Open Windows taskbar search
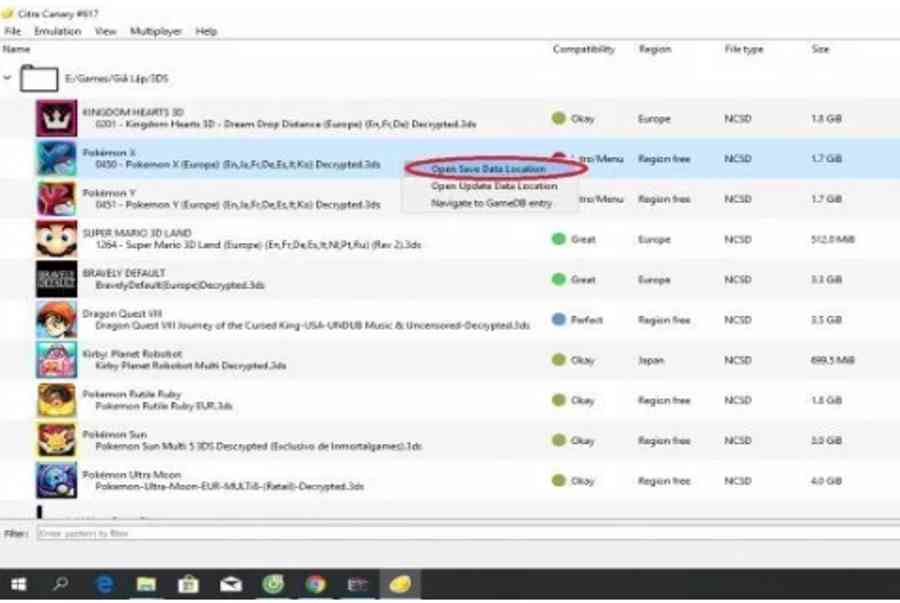Screen dimensions: 900x603 pos(60,584)
